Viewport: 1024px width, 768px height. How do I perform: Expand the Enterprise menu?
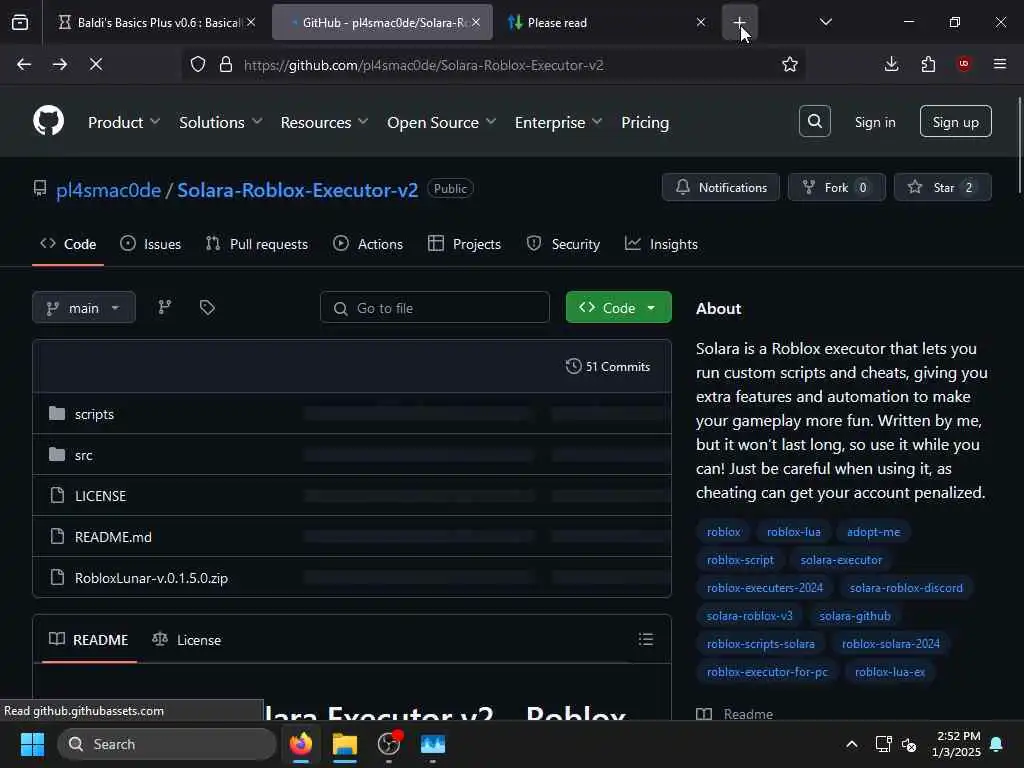[x=558, y=122]
